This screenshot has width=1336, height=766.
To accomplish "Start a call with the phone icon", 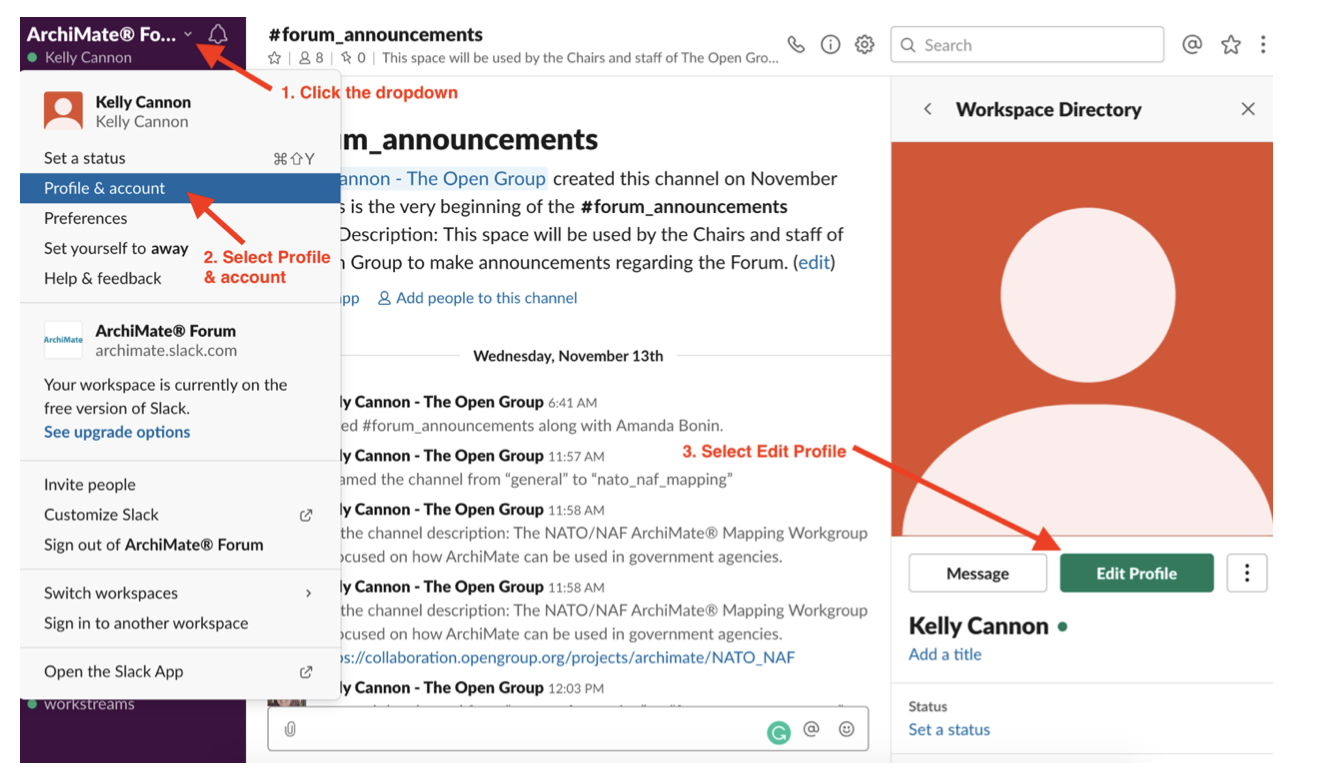I will click(x=795, y=44).
